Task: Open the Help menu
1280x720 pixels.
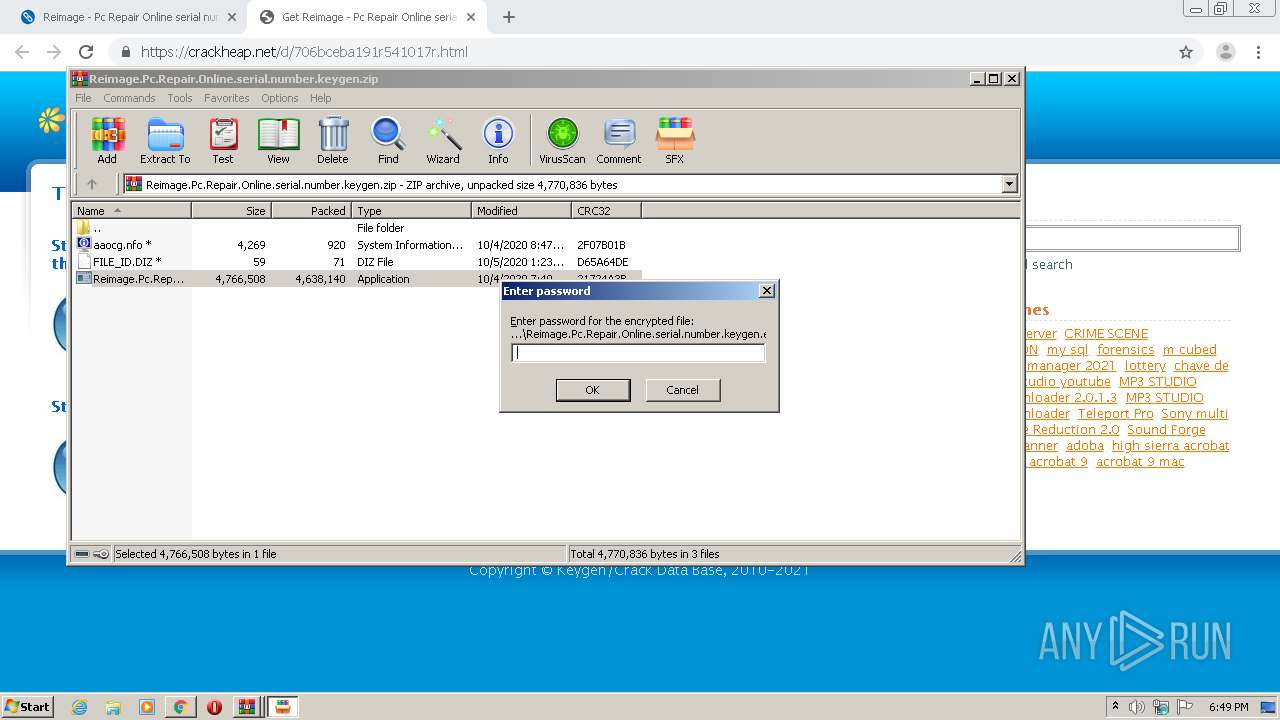Action: pos(320,98)
